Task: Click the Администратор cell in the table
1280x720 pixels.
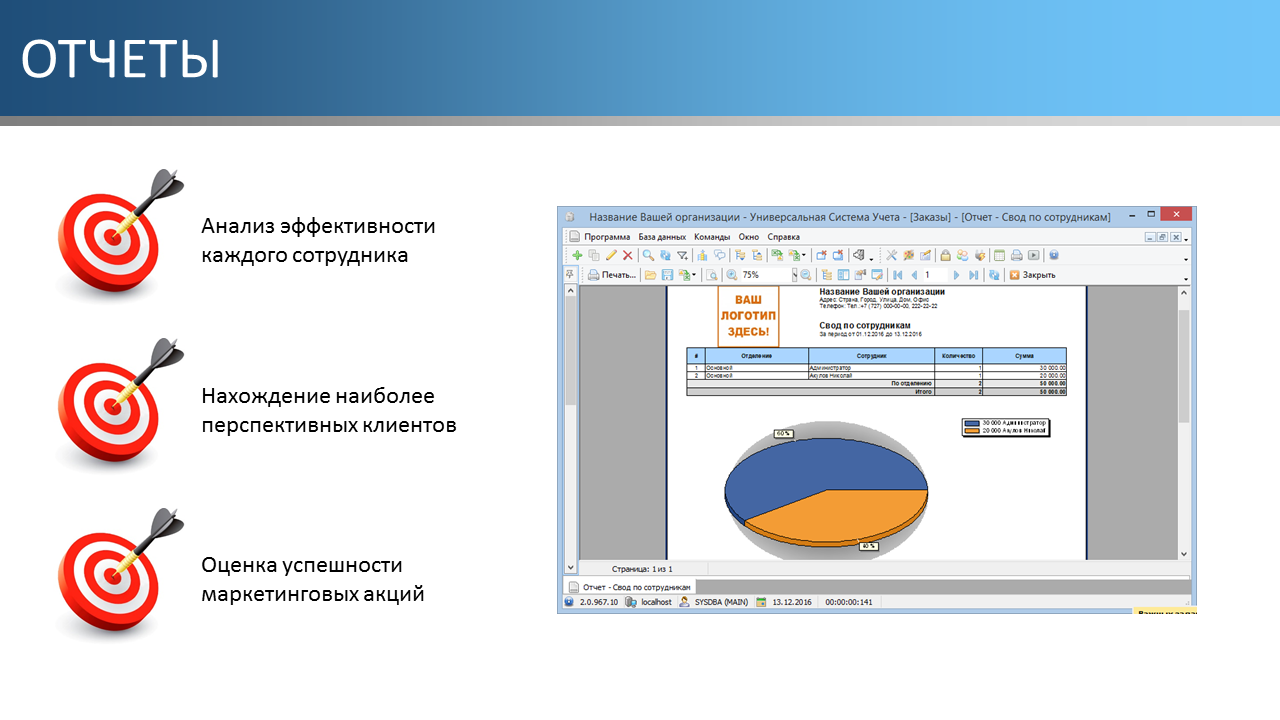Action: [x=871, y=368]
